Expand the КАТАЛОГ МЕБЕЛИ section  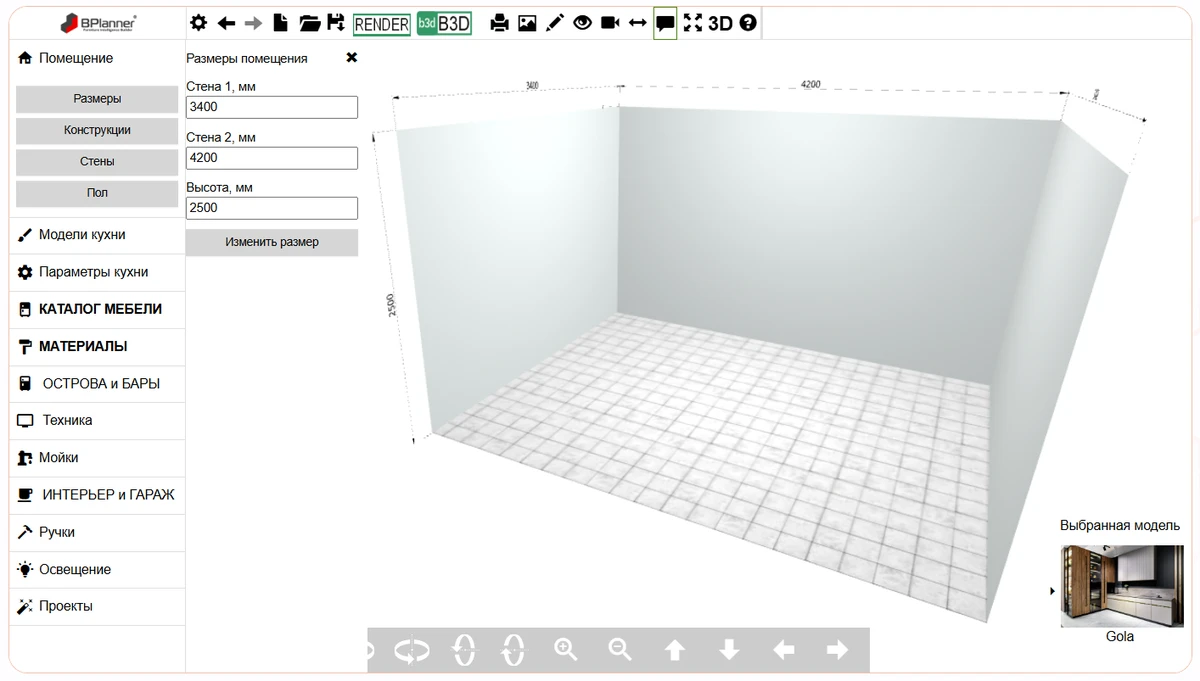pos(98,310)
